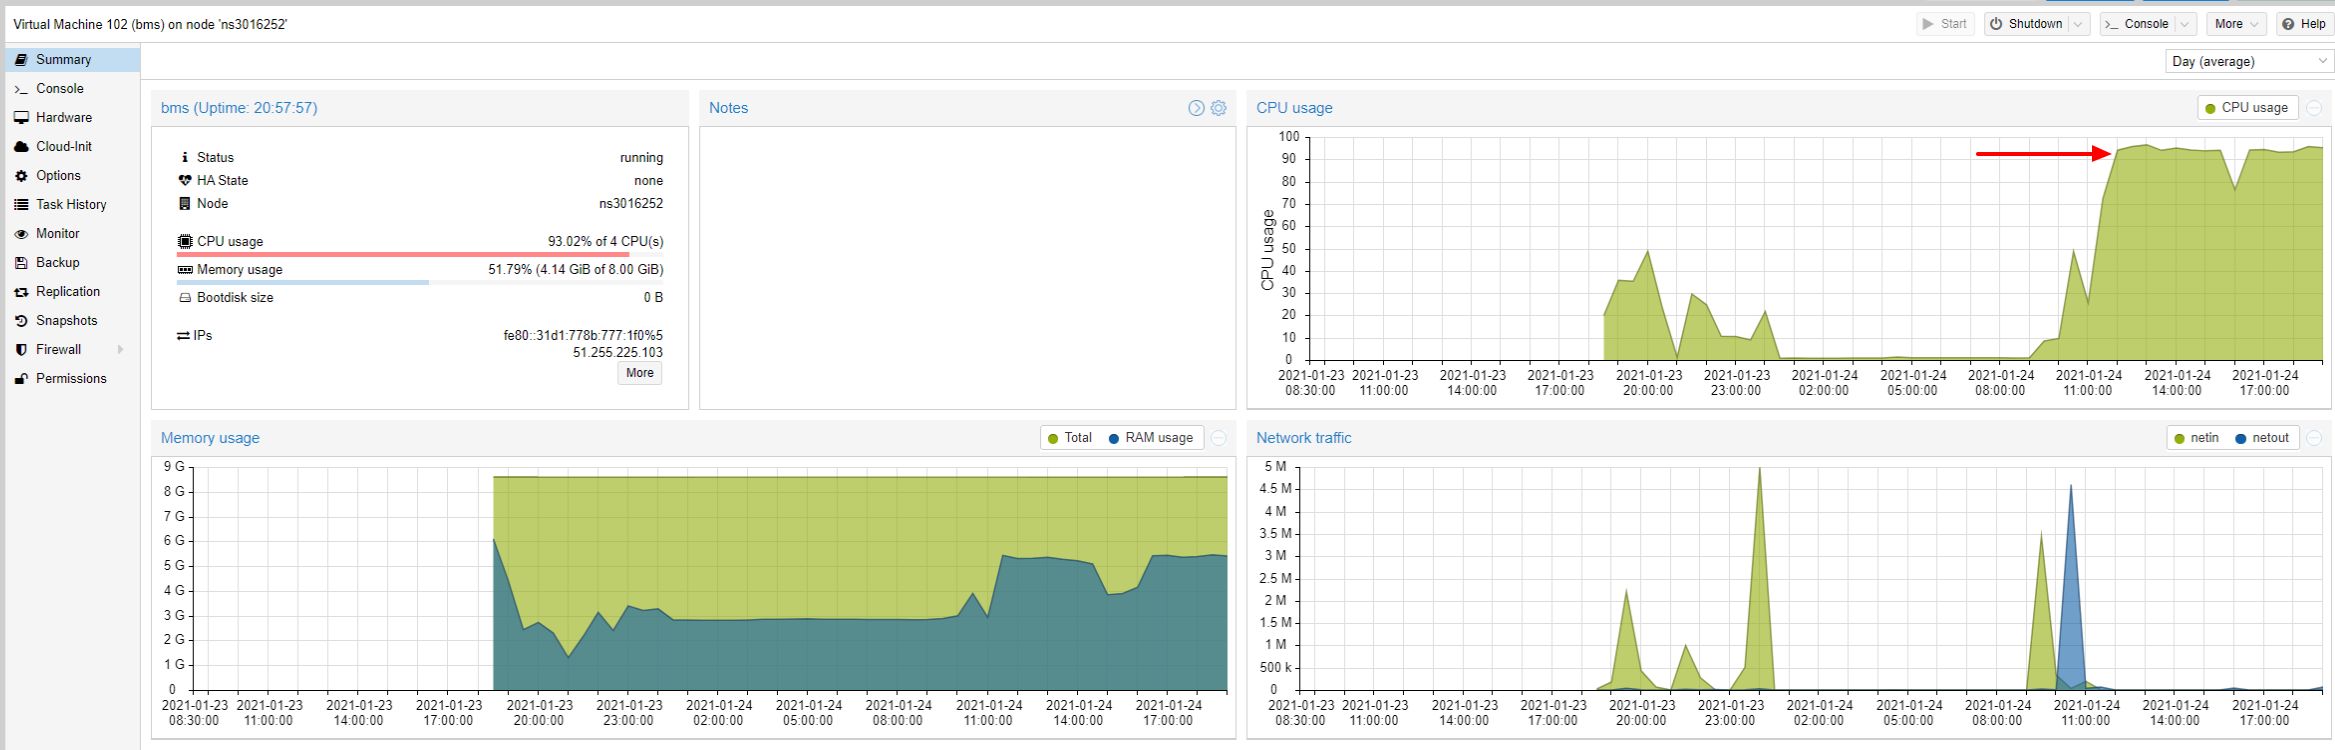
Task: Switch to the Monitor menu item
Action: [57, 233]
